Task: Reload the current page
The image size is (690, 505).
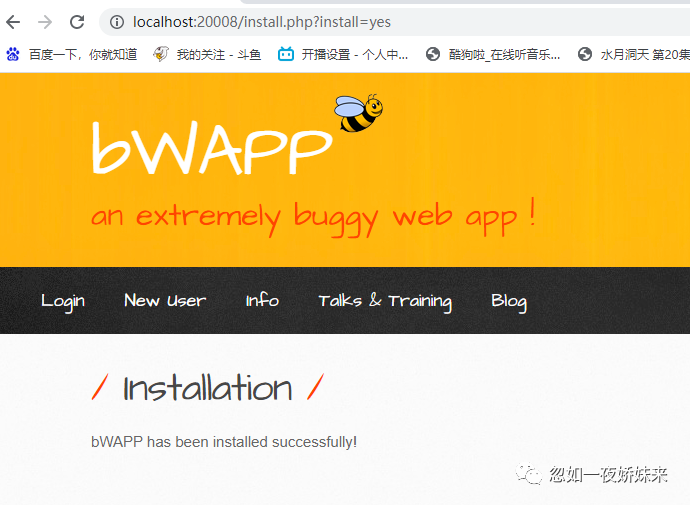Action: click(x=77, y=22)
